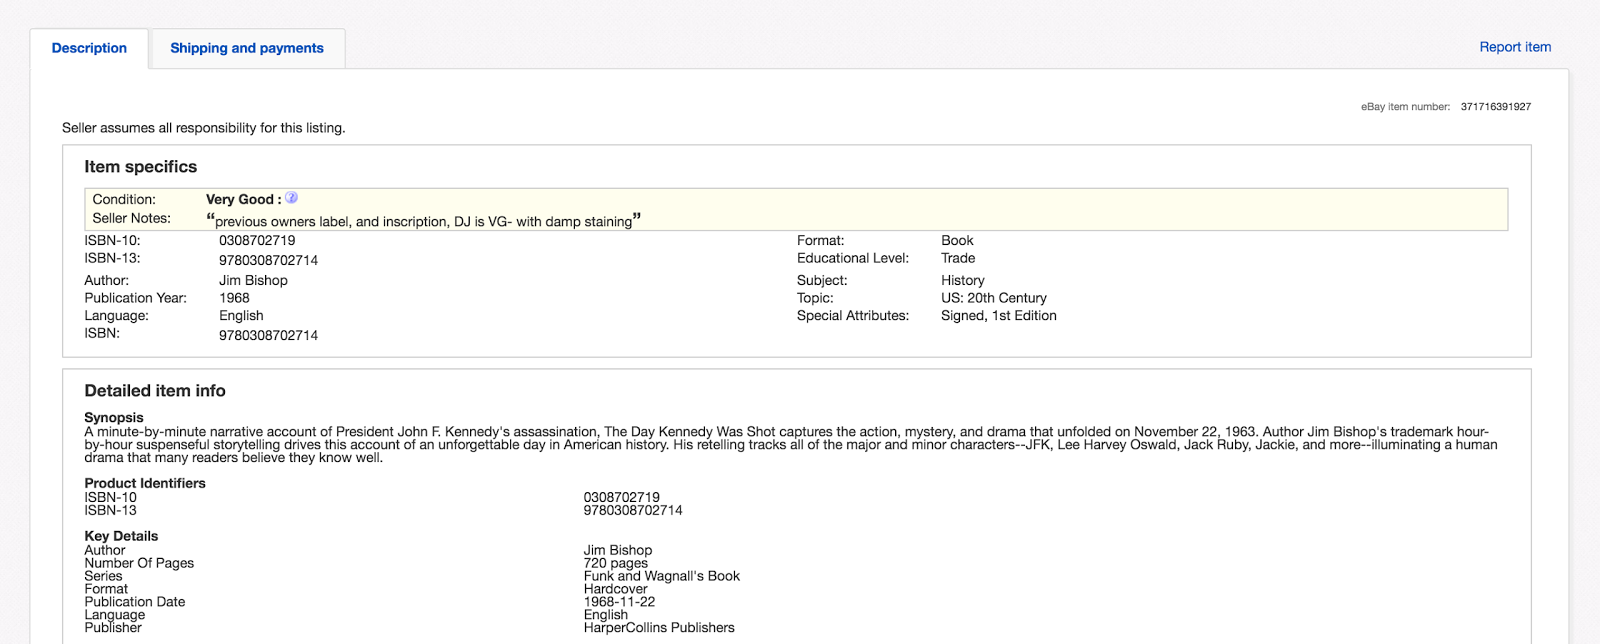This screenshot has width=1600, height=644.
Task: Click publication date 1968-11-22
Action: click(x=620, y=602)
